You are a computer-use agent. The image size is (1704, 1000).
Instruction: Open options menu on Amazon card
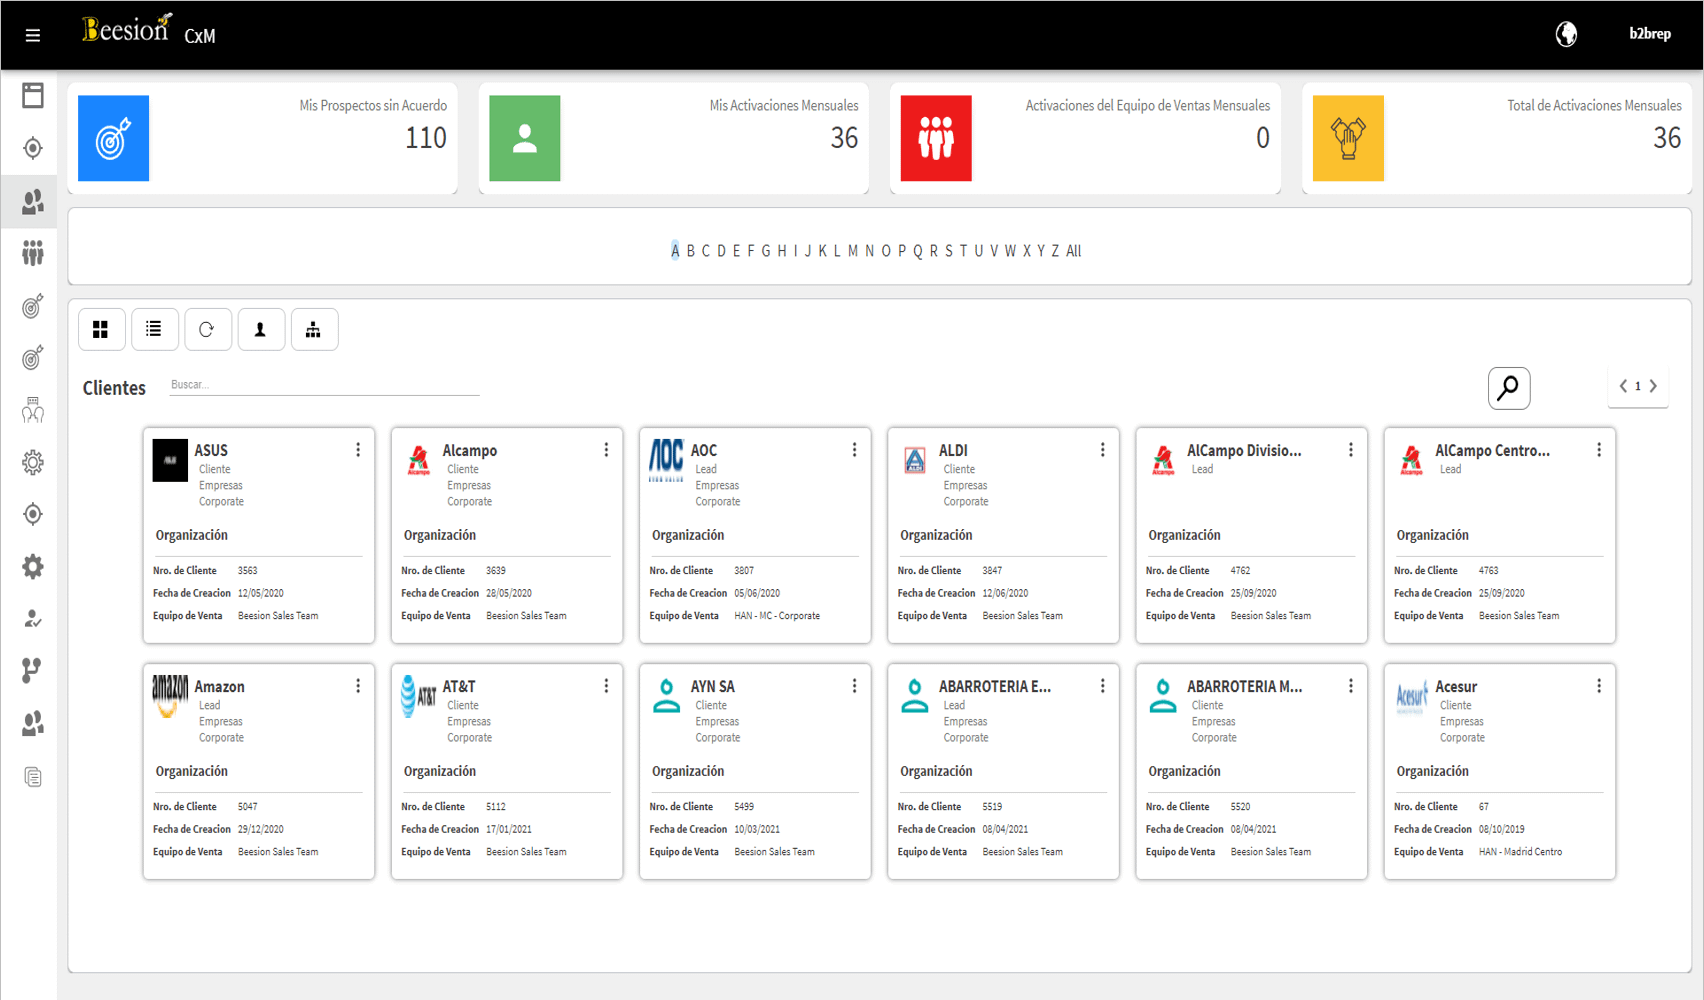[358, 686]
